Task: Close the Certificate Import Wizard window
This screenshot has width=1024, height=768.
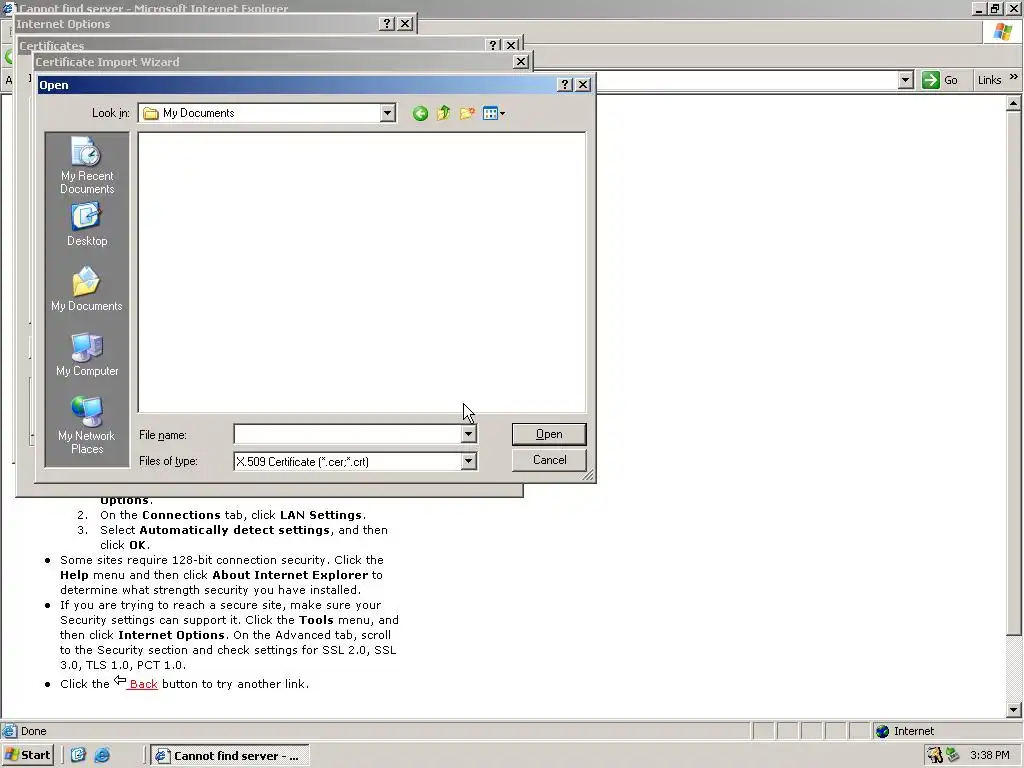Action: [x=520, y=61]
